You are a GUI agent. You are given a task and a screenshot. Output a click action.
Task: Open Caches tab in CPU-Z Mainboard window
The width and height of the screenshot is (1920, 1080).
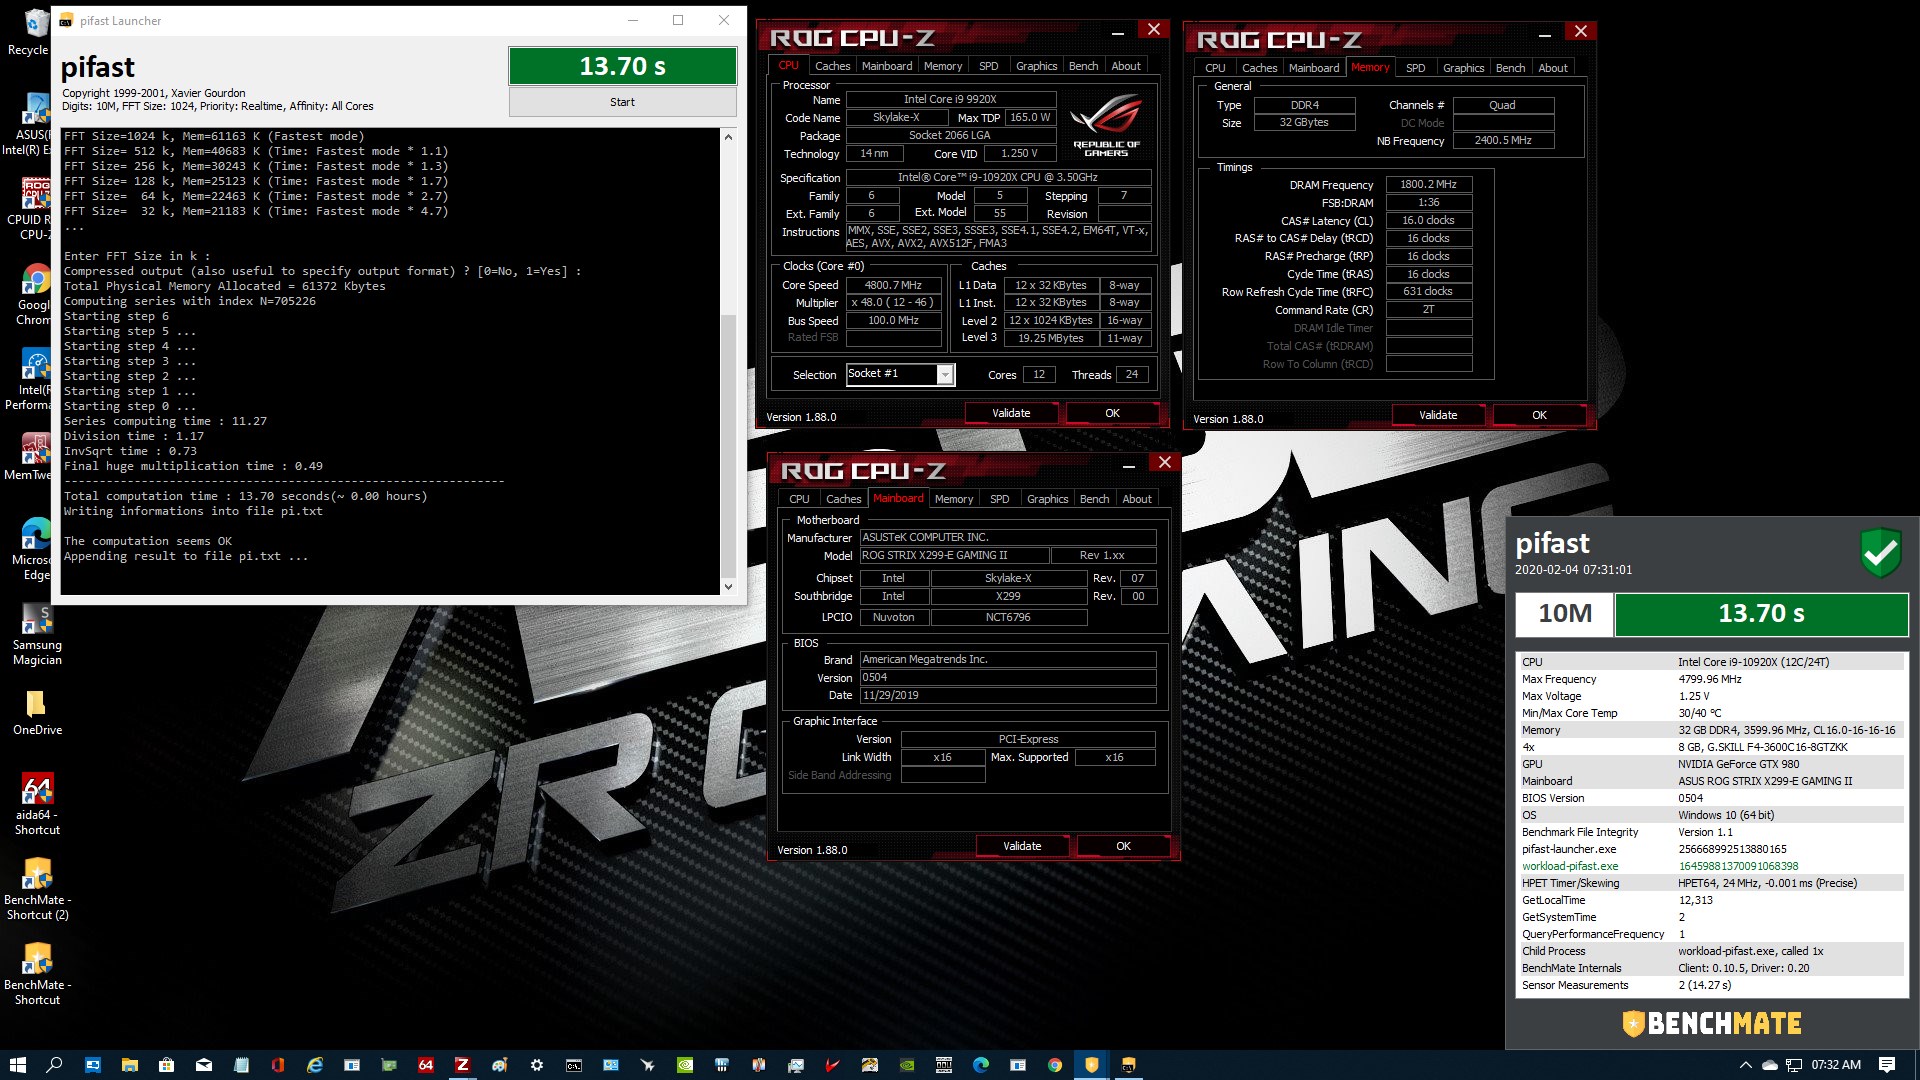point(843,499)
